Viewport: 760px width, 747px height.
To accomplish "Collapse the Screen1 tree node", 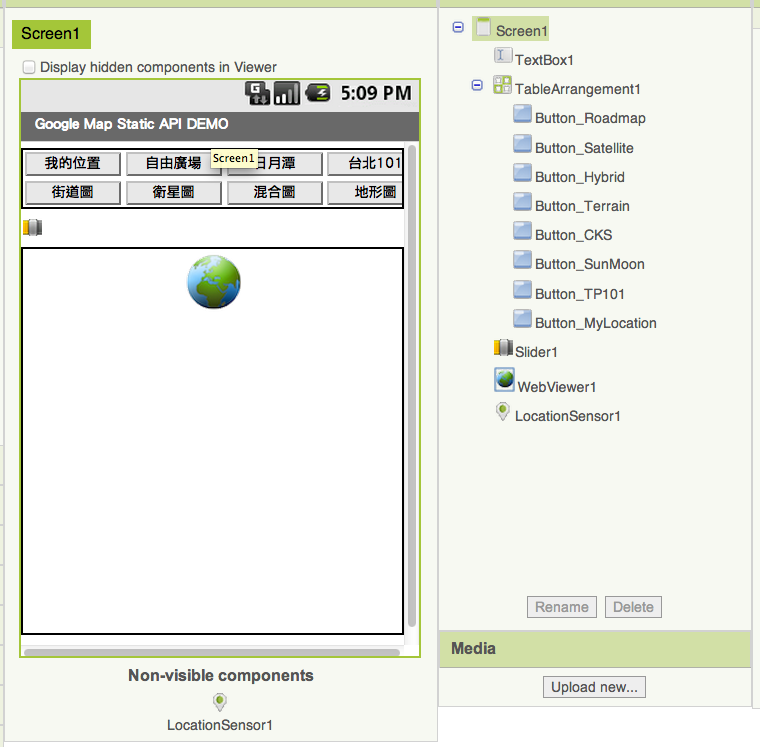I will click(458, 27).
